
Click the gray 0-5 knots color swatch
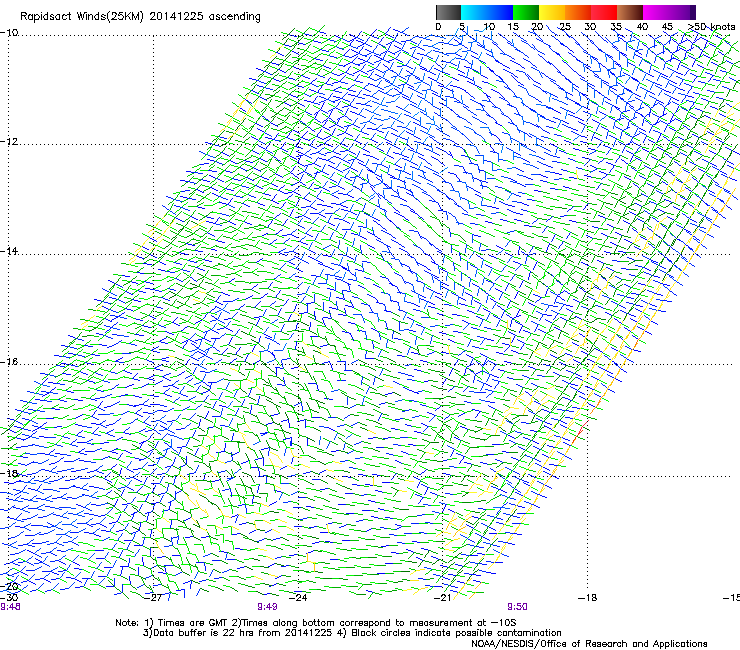[448, 12]
